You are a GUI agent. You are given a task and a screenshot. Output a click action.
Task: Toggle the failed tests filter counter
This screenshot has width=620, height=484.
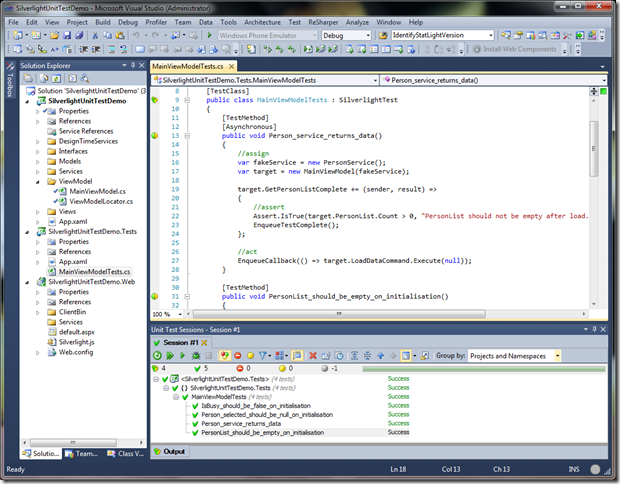tap(241, 369)
